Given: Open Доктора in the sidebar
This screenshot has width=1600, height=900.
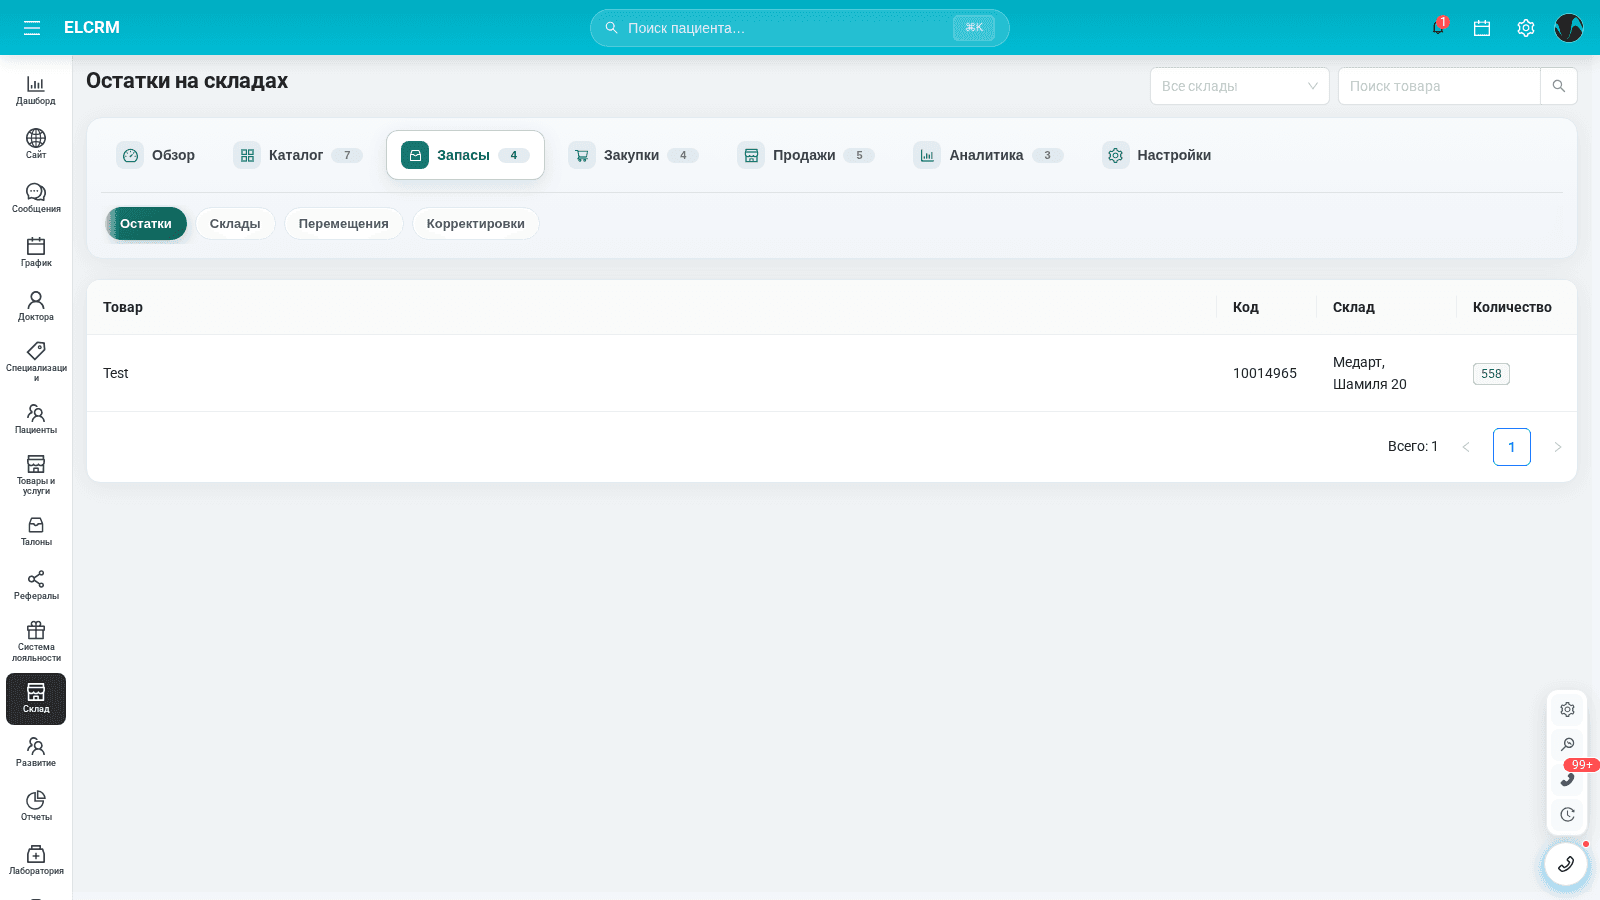Looking at the screenshot, I should [36, 306].
